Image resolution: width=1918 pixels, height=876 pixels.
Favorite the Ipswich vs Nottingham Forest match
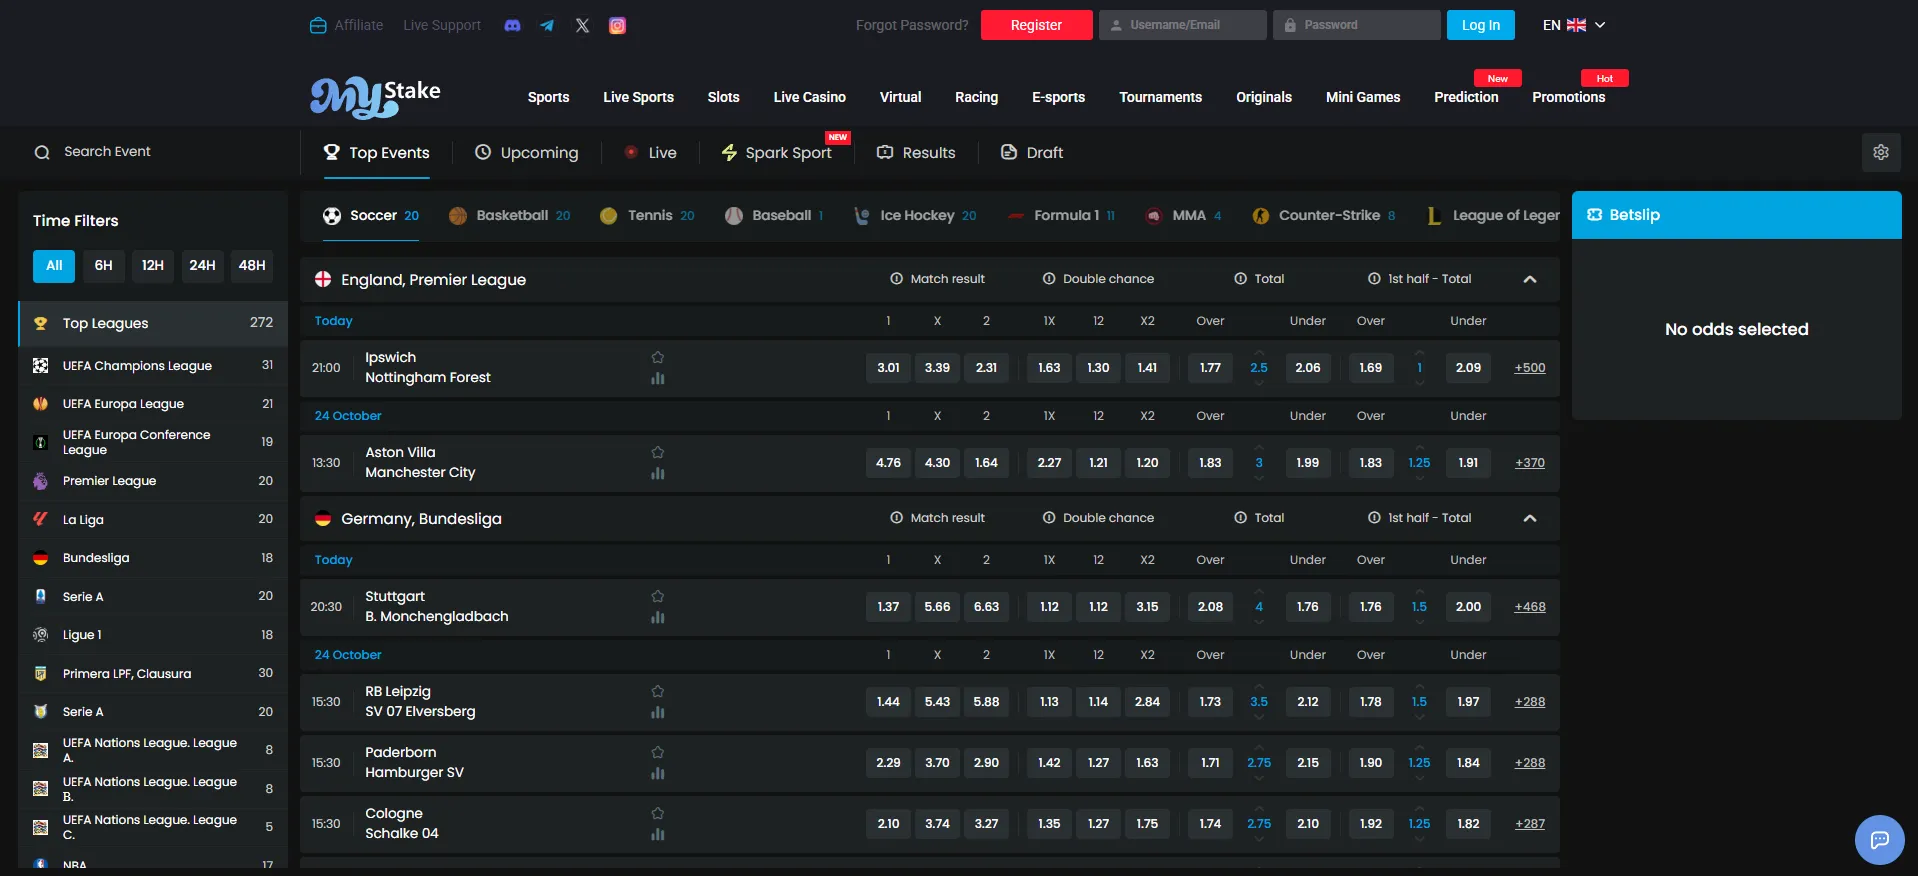657,357
